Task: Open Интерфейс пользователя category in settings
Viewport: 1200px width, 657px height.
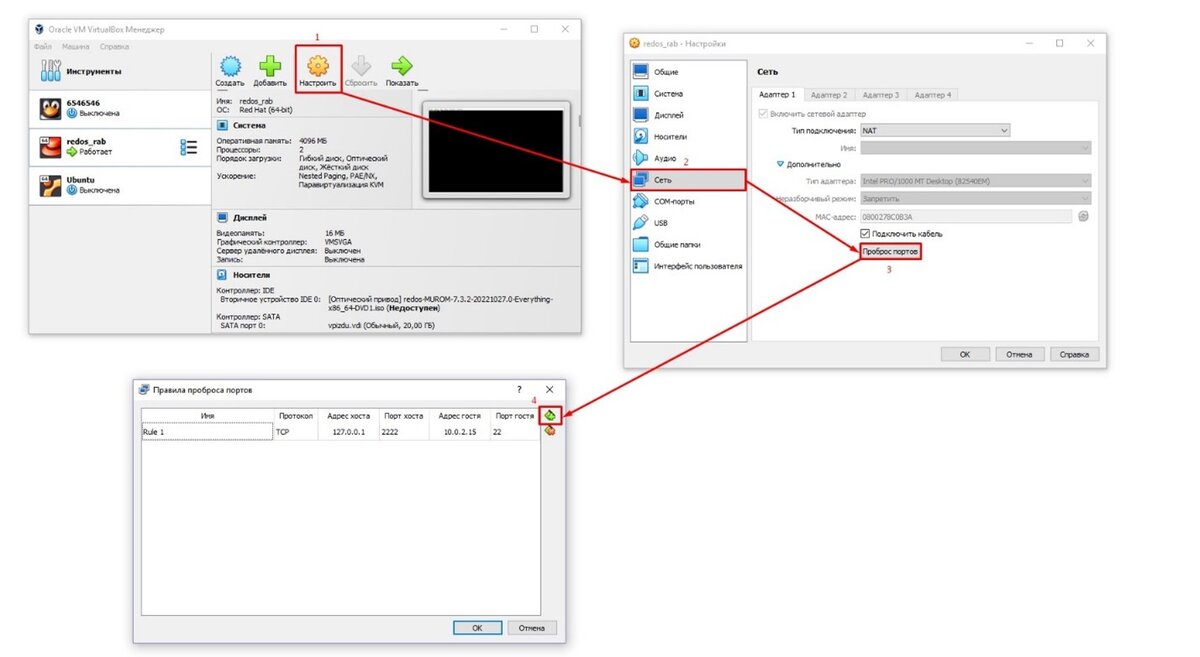Action: 687,266
